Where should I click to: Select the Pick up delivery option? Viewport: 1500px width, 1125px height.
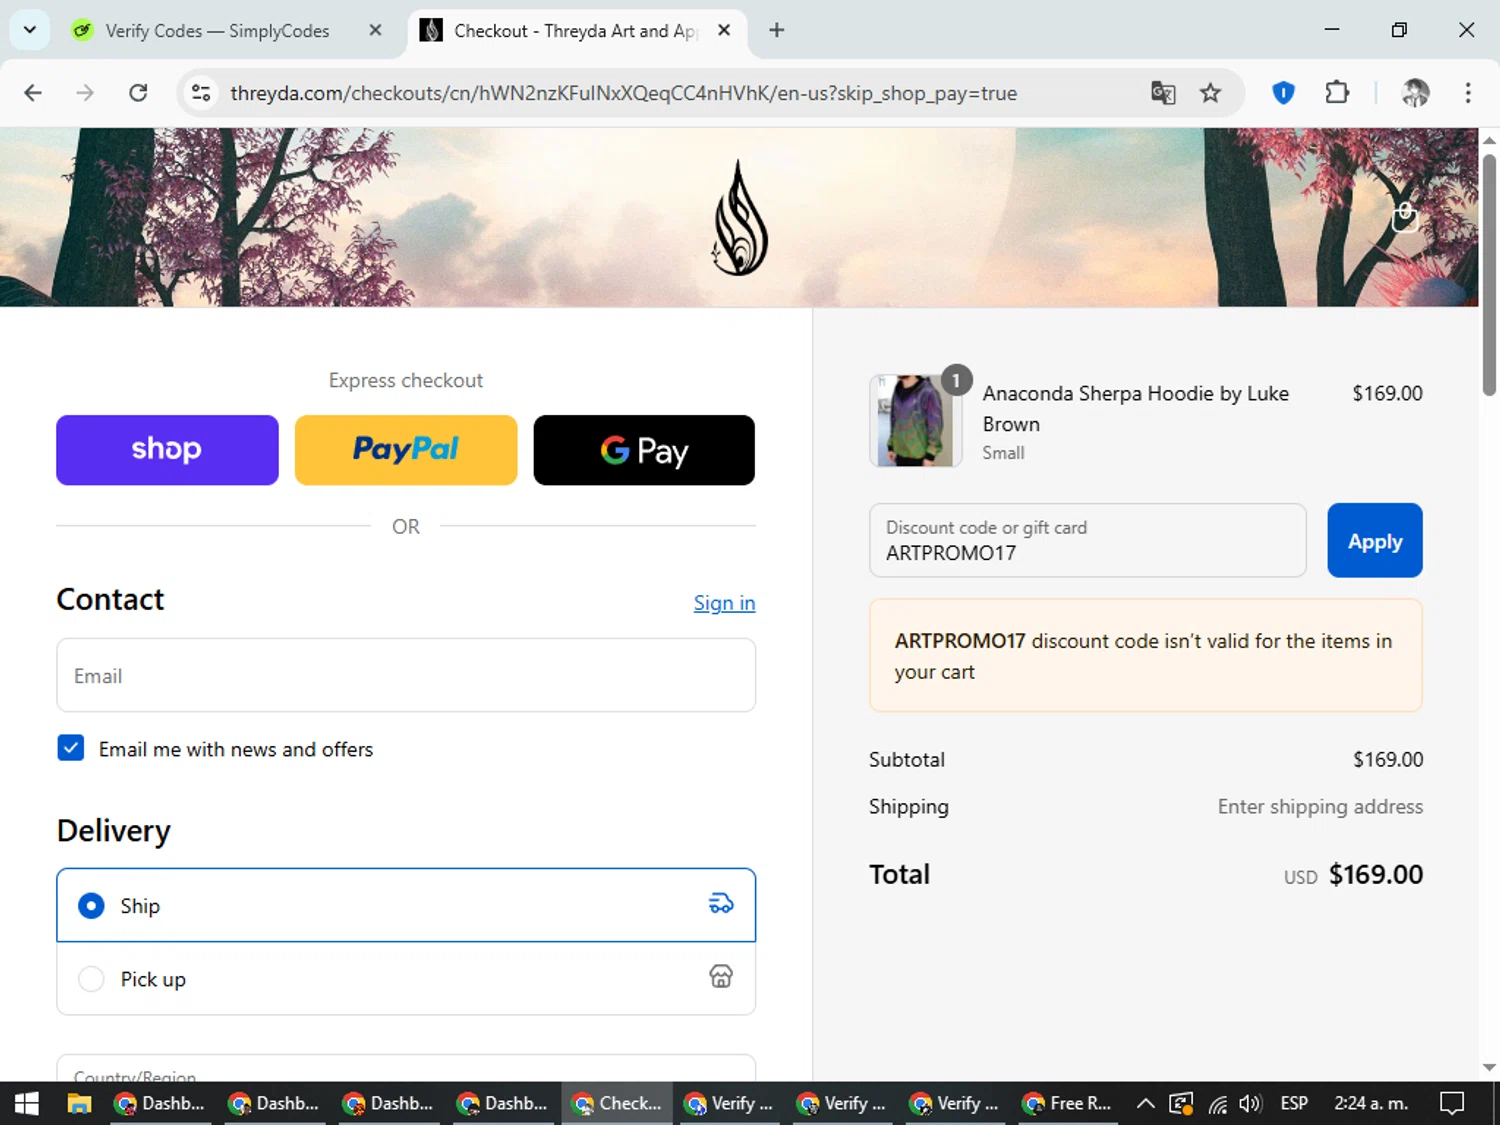click(406, 979)
